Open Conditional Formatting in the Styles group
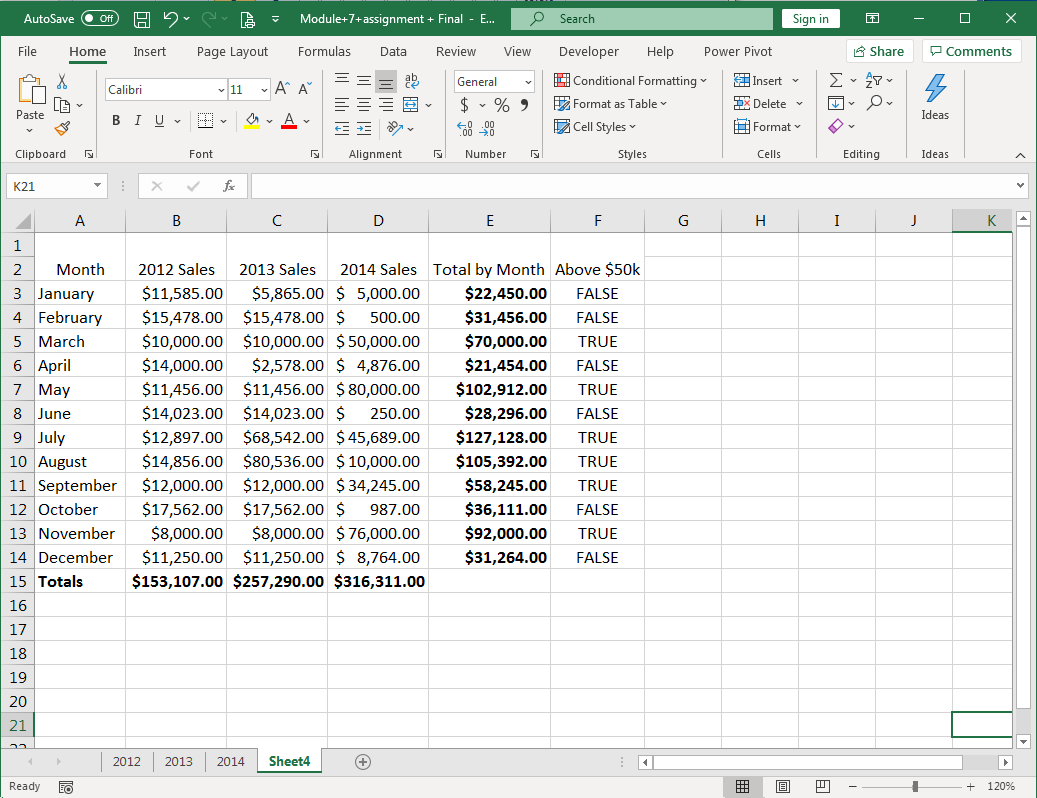The width and height of the screenshot is (1037, 798). (x=630, y=80)
